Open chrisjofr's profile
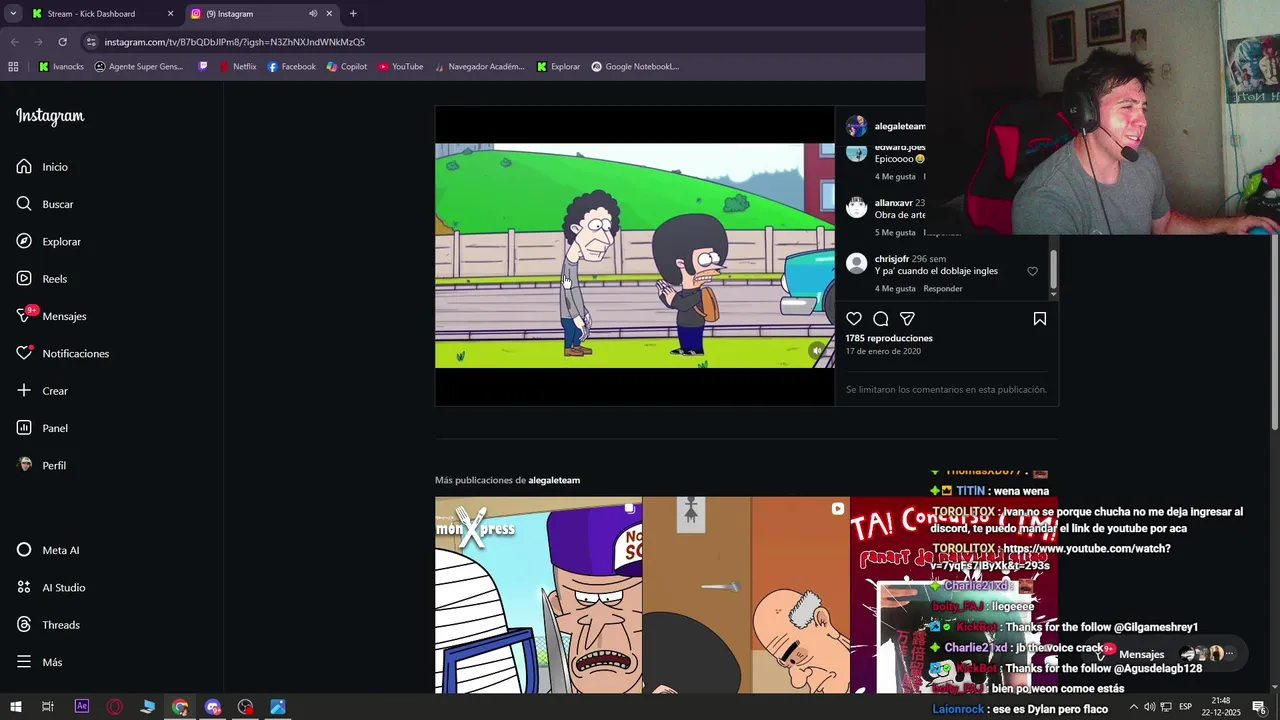Screen dimensions: 1280x720 (x=892, y=259)
